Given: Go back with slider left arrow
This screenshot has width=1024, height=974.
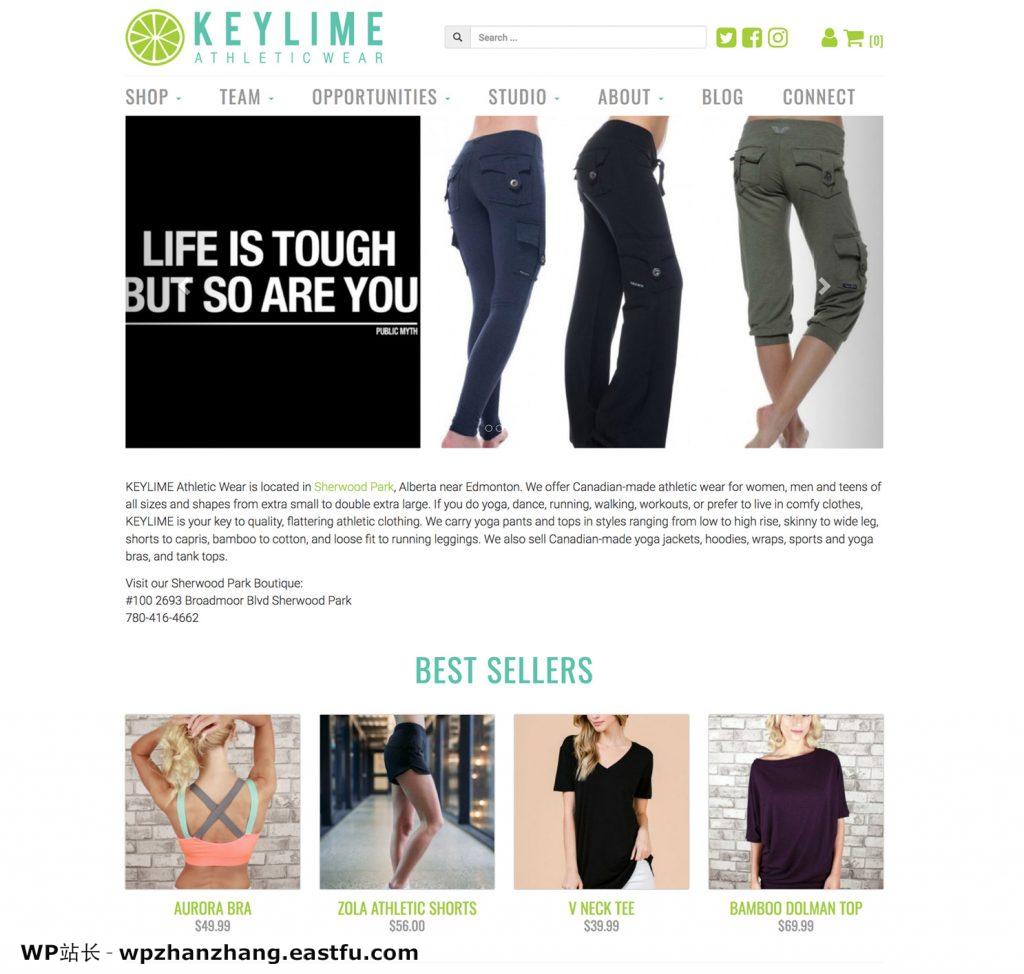Looking at the screenshot, I should [185, 285].
